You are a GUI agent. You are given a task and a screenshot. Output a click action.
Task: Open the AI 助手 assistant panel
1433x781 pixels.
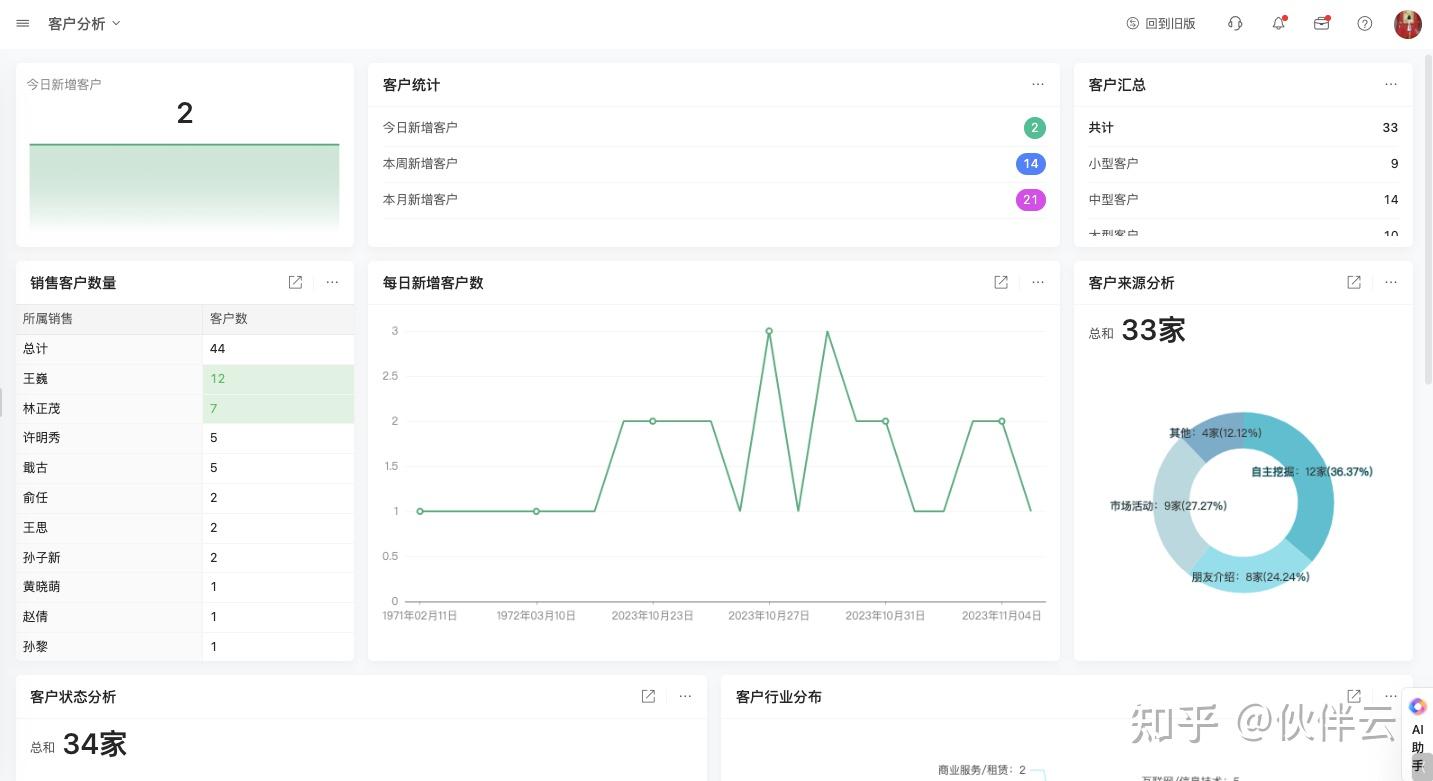1417,735
